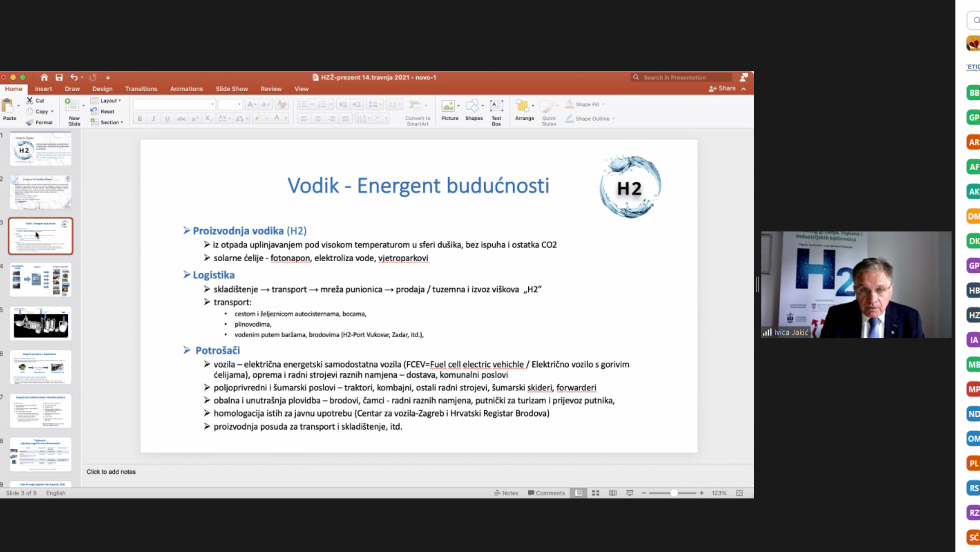Click Convert to SmartArt

click(x=417, y=113)
